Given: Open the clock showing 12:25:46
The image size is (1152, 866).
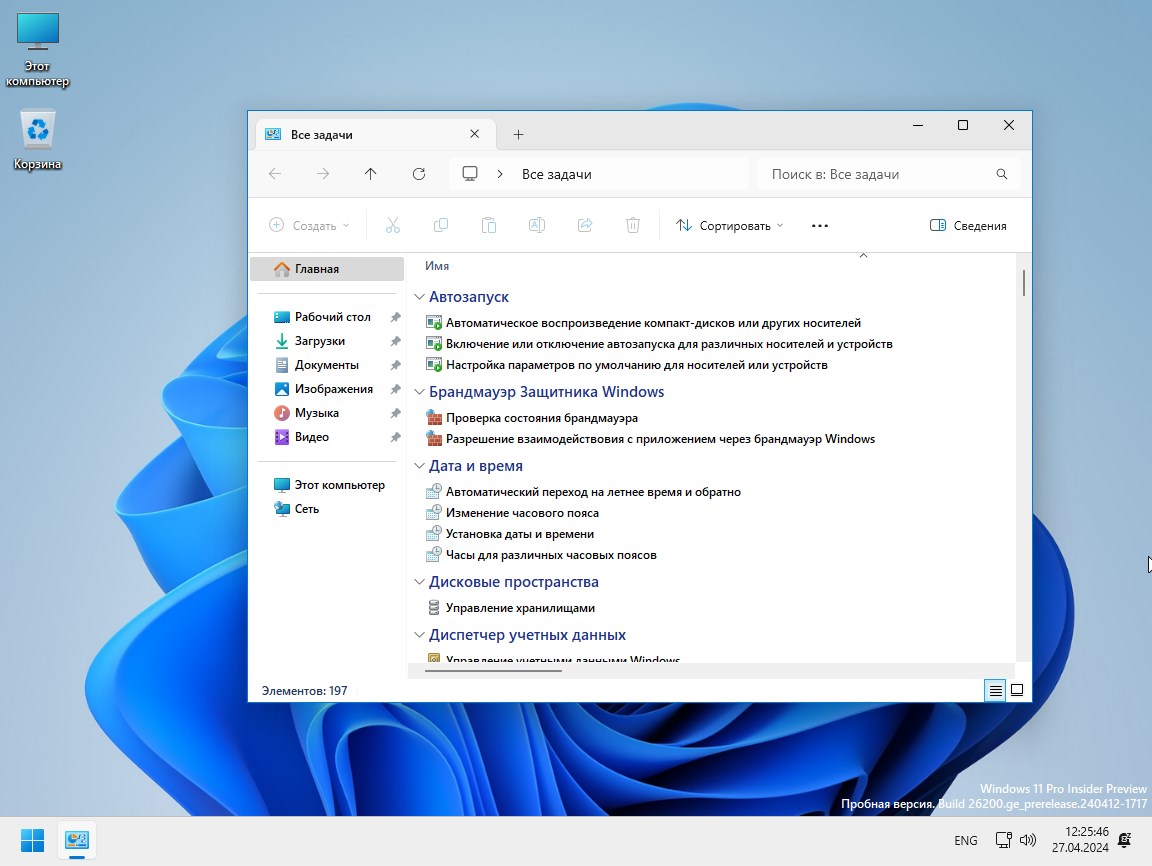Looking at the screenshot, I should 1079,840.
